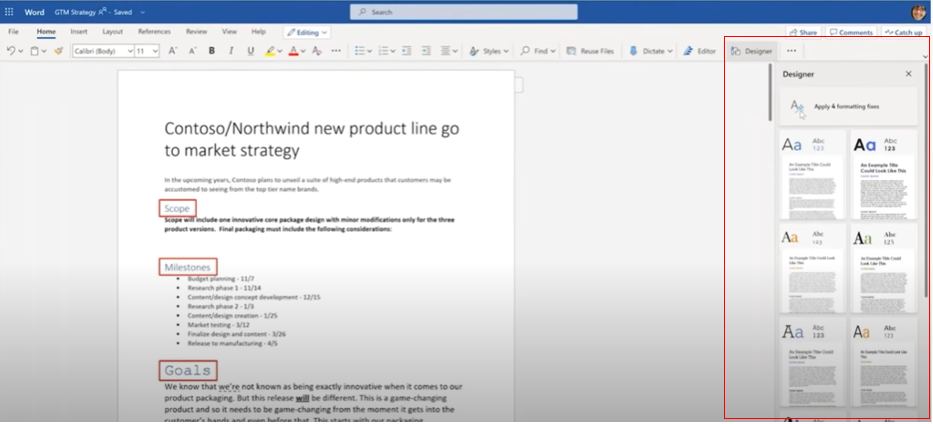Open the Styles gallery
The image size is (933, 424).
point(490,51)
